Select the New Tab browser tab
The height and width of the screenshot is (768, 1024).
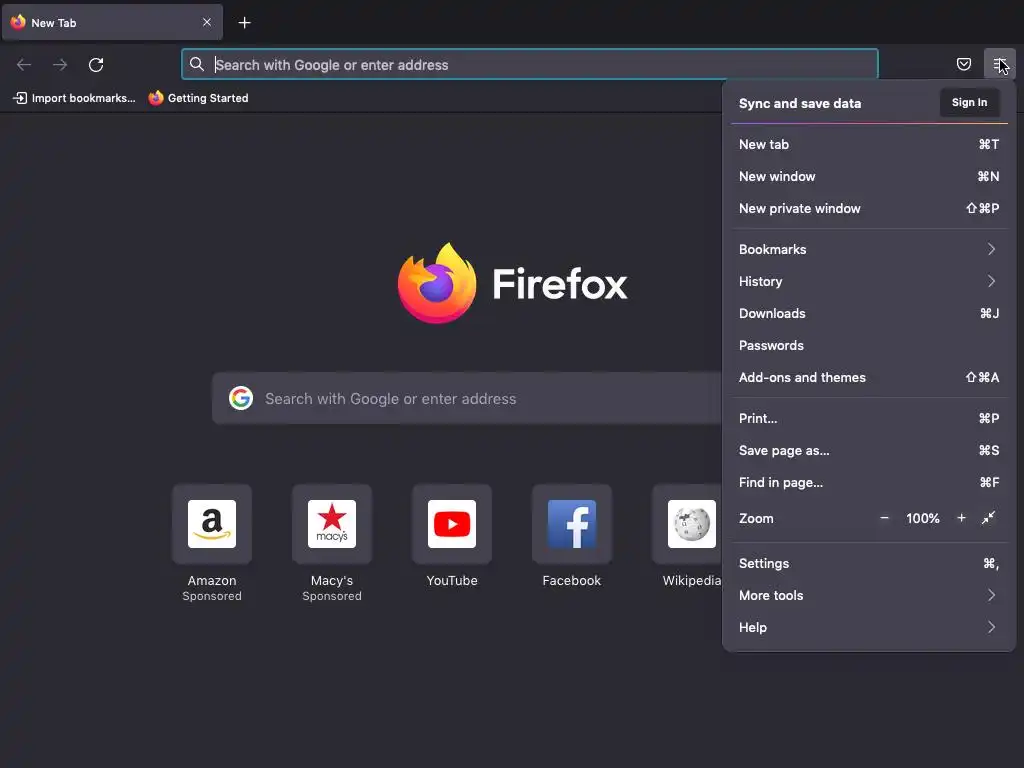[112, 22]
